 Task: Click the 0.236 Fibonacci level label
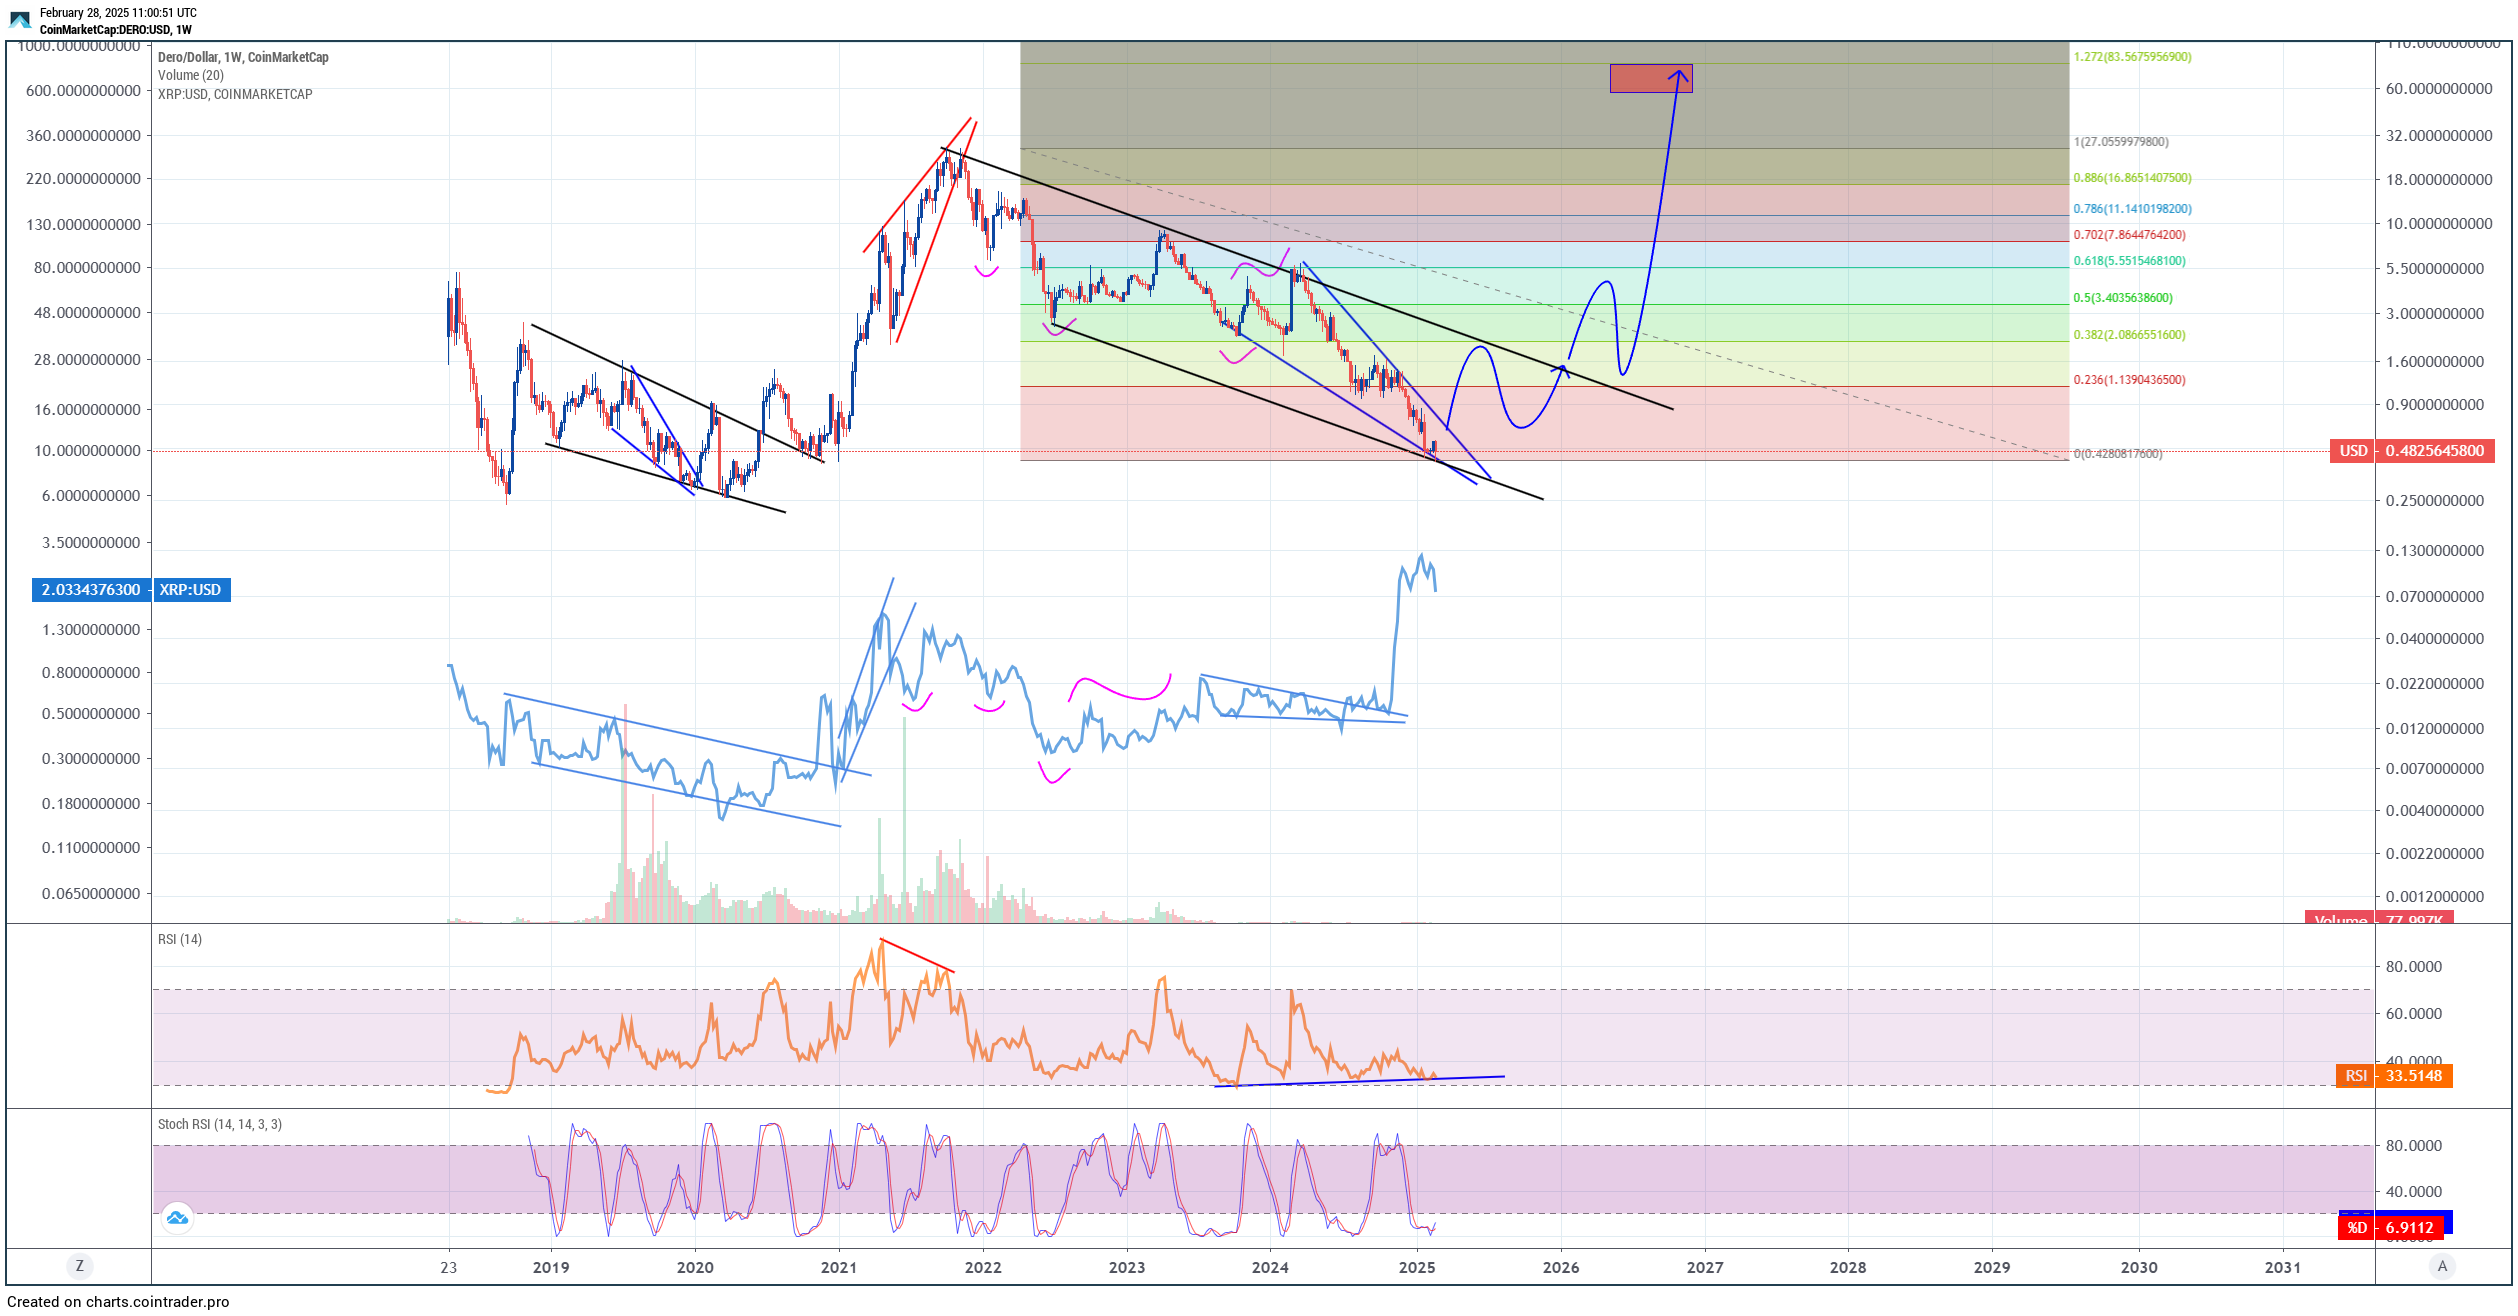tap(2129, 380)
